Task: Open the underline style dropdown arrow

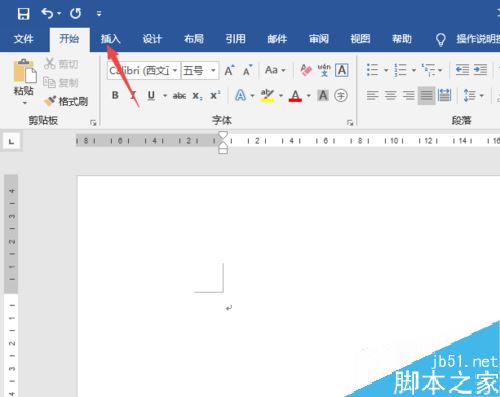Action: 165,96
